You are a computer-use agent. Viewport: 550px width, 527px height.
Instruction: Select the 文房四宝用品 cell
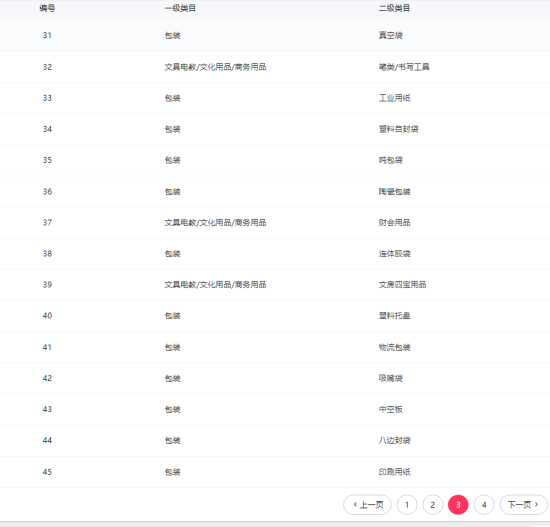(x=402, y=285)
